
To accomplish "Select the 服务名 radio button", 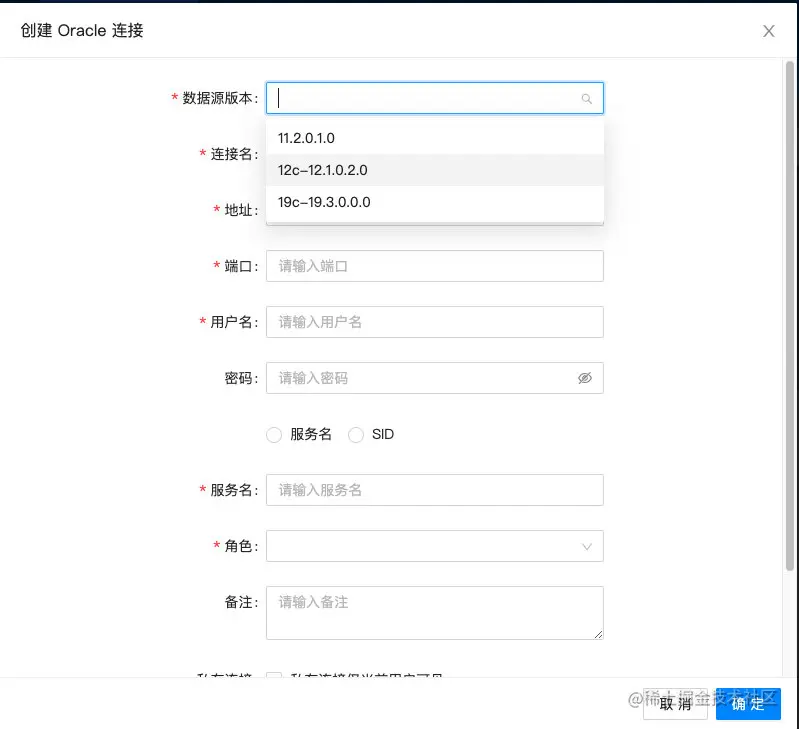I will (274, 435).
